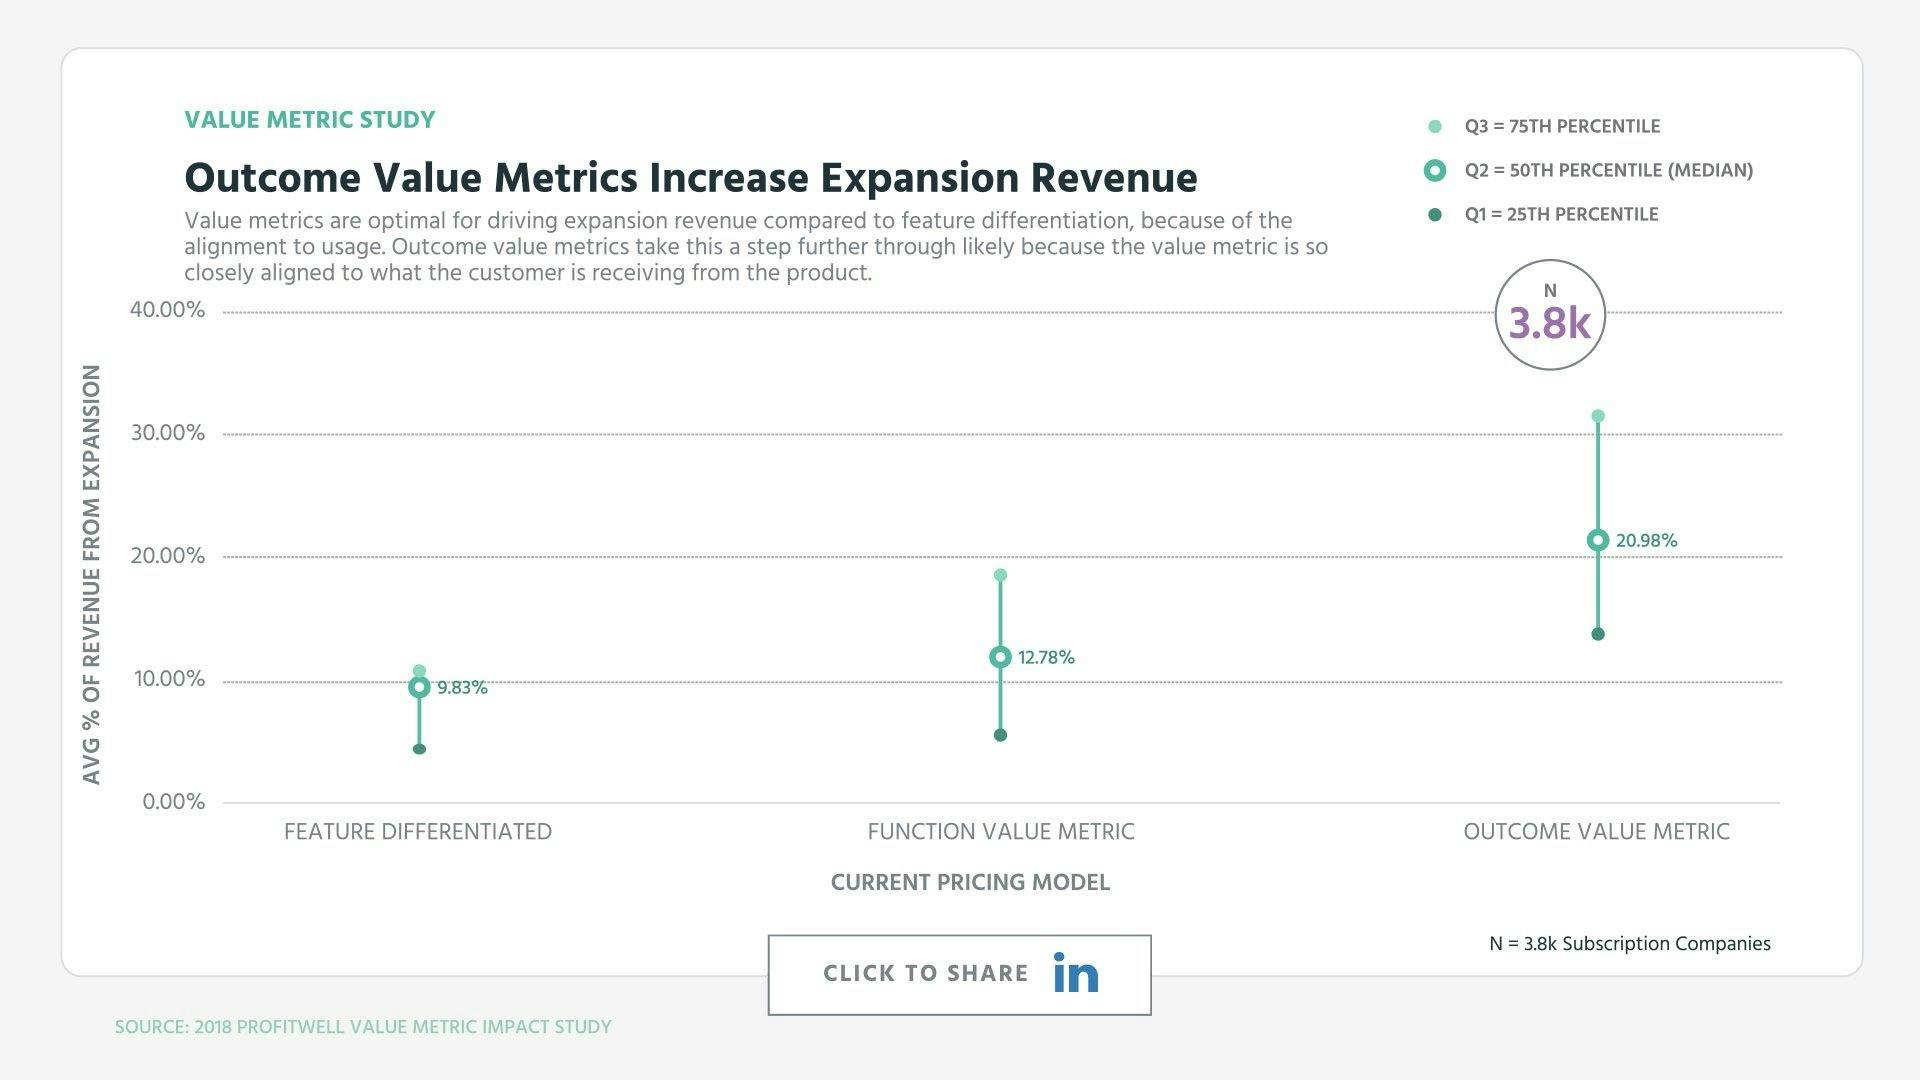
Task: Select the Q2 median legend circle
Action: [1434, 170]
